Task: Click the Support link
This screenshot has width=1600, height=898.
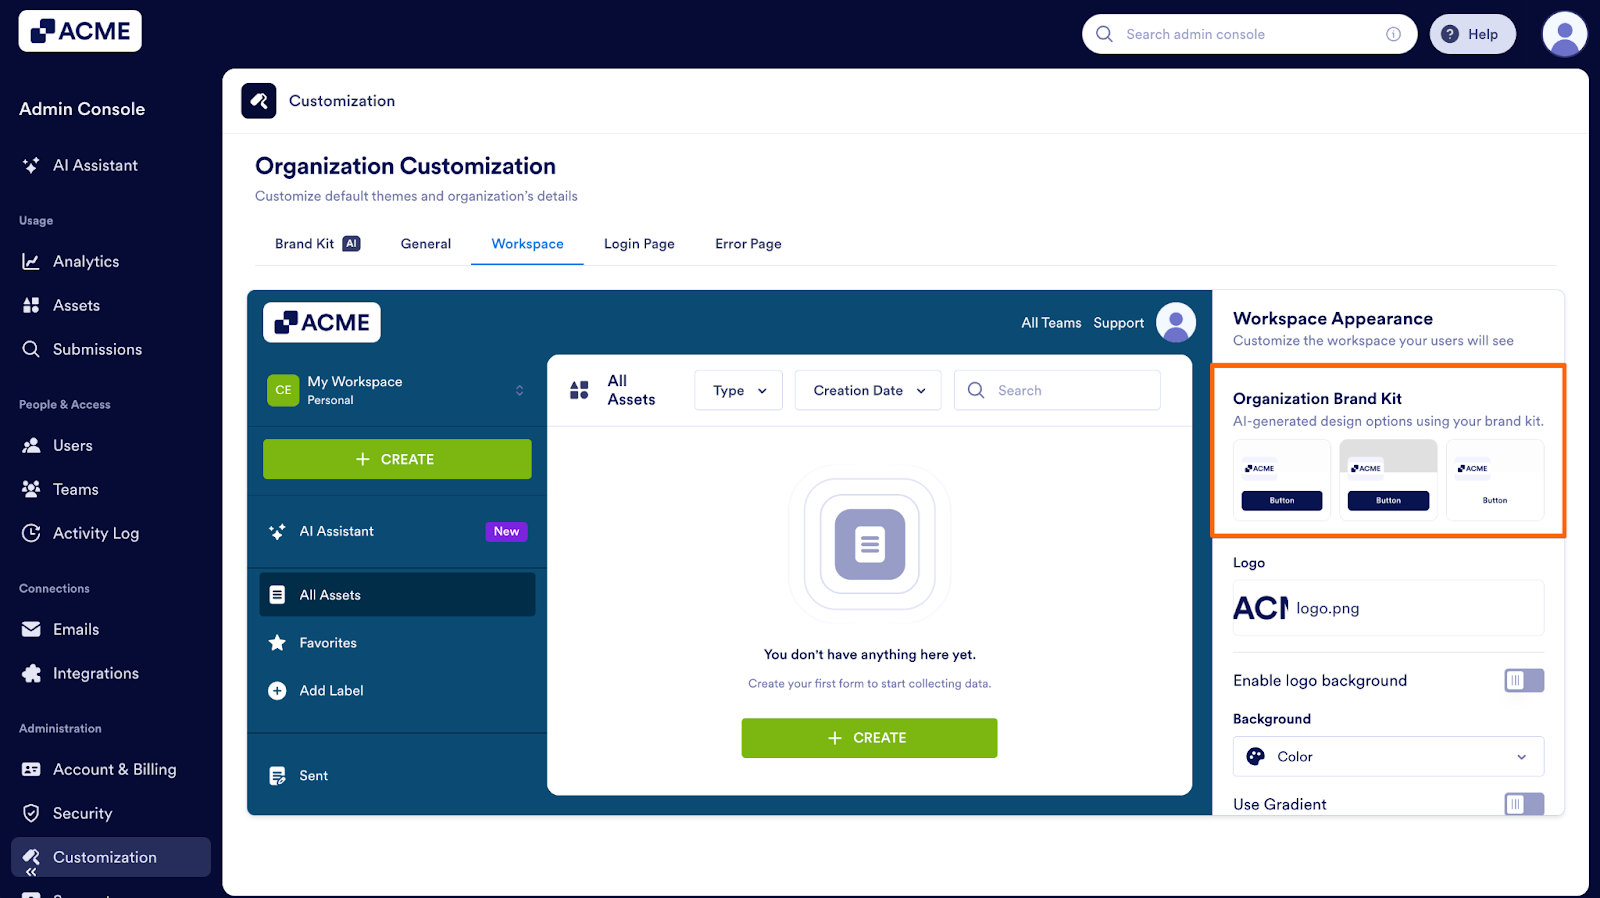Action: tap(1118, 323)
